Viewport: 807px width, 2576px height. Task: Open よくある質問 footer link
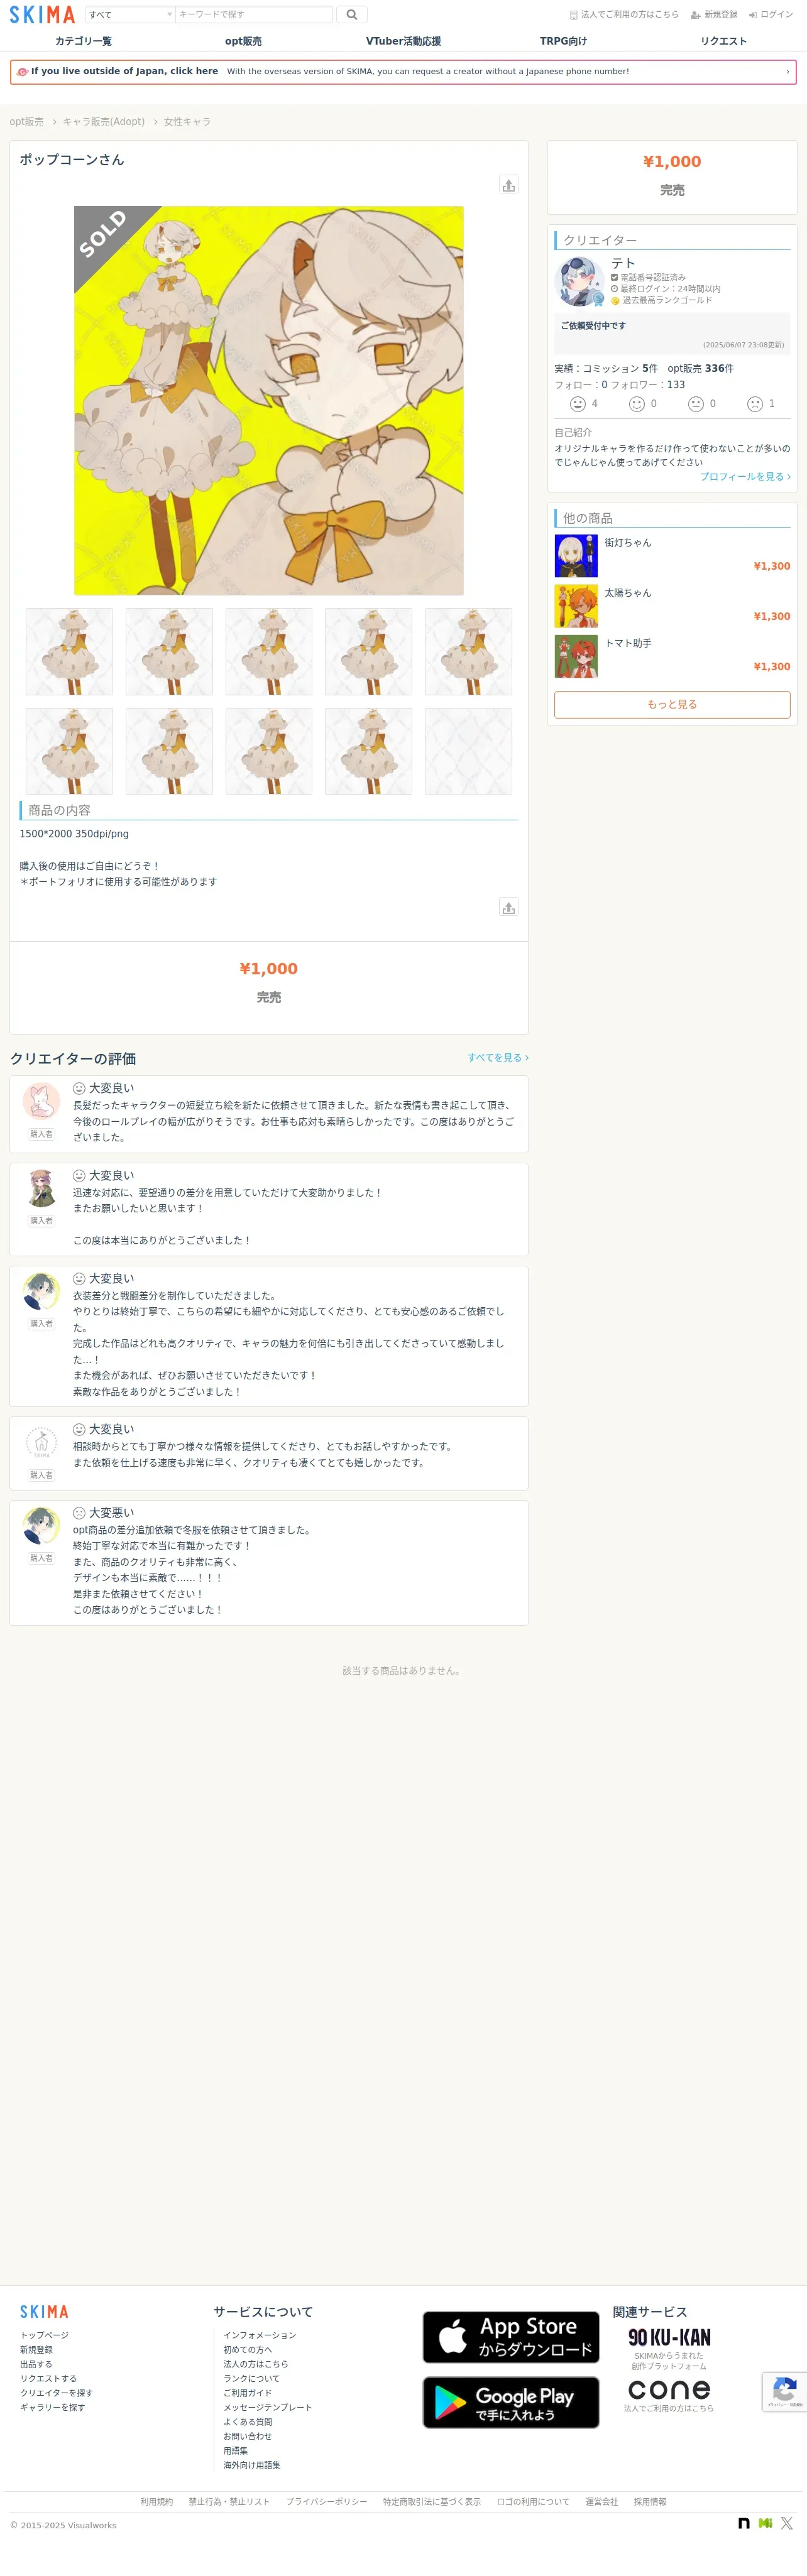[x=247, y=2422]
